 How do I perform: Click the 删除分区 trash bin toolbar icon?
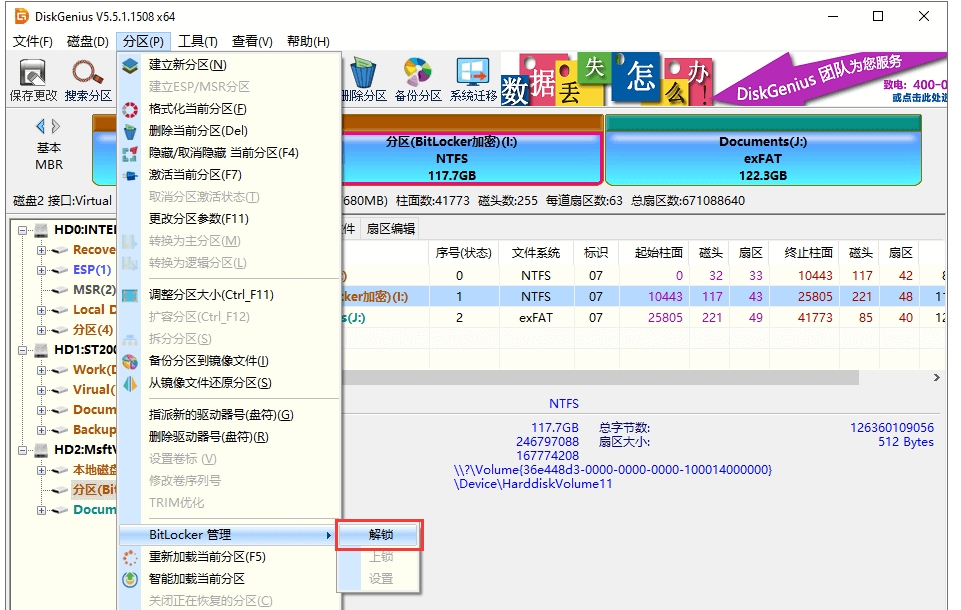click(x=363, y=79)
